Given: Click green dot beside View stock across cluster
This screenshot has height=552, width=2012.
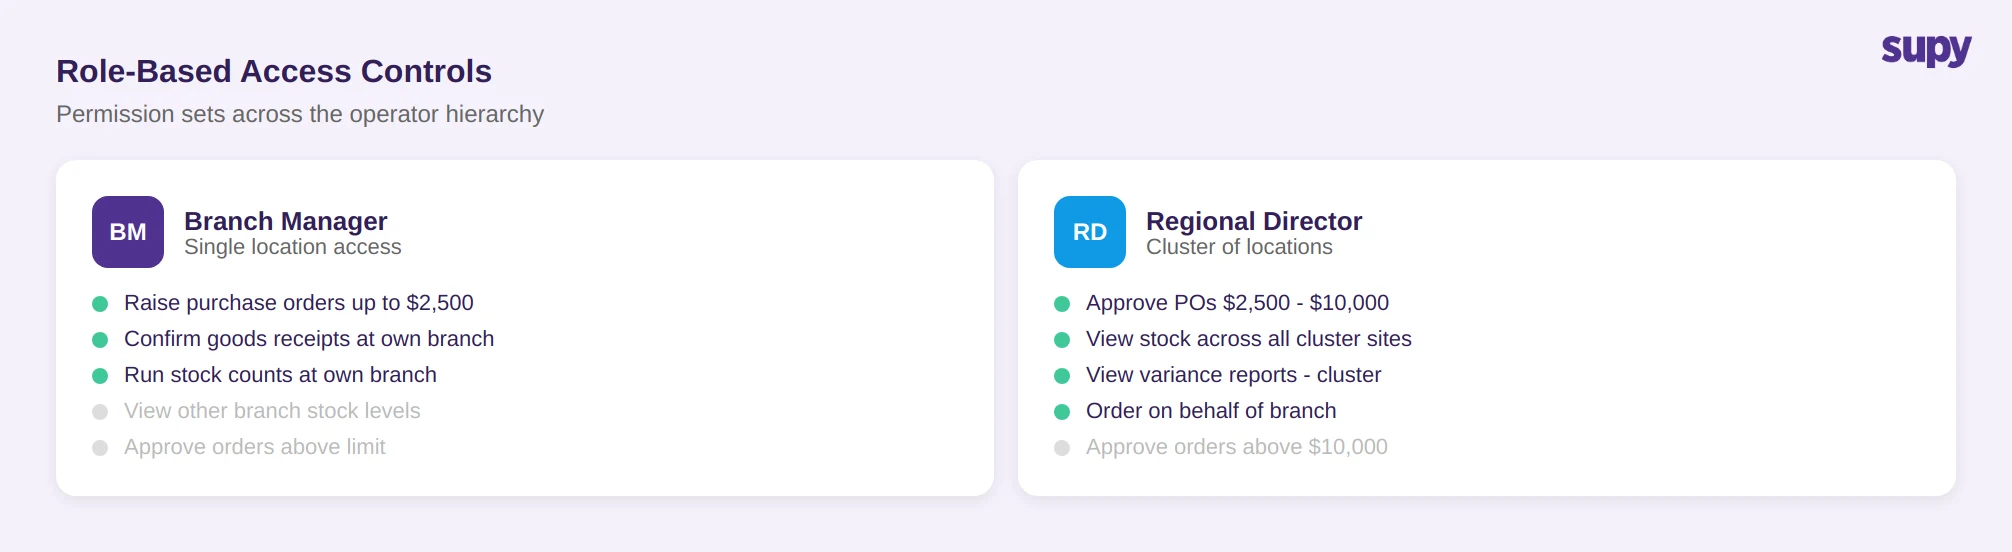Looking at the screenshot, I should click(1062, 340).
